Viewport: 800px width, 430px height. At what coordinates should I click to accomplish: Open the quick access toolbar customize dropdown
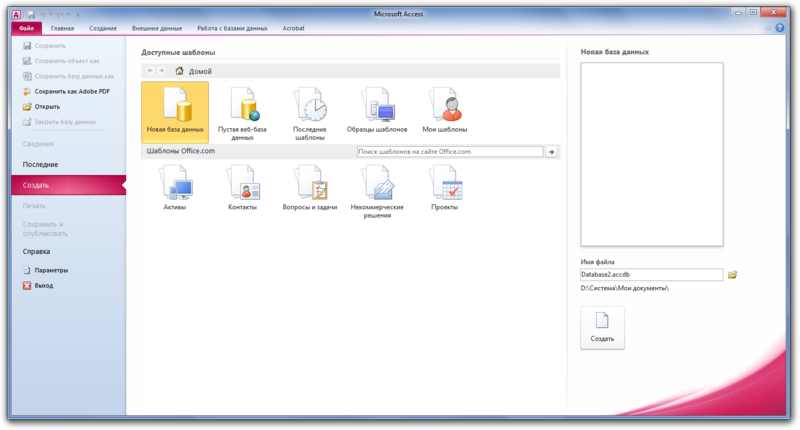[x=78, y=15]
